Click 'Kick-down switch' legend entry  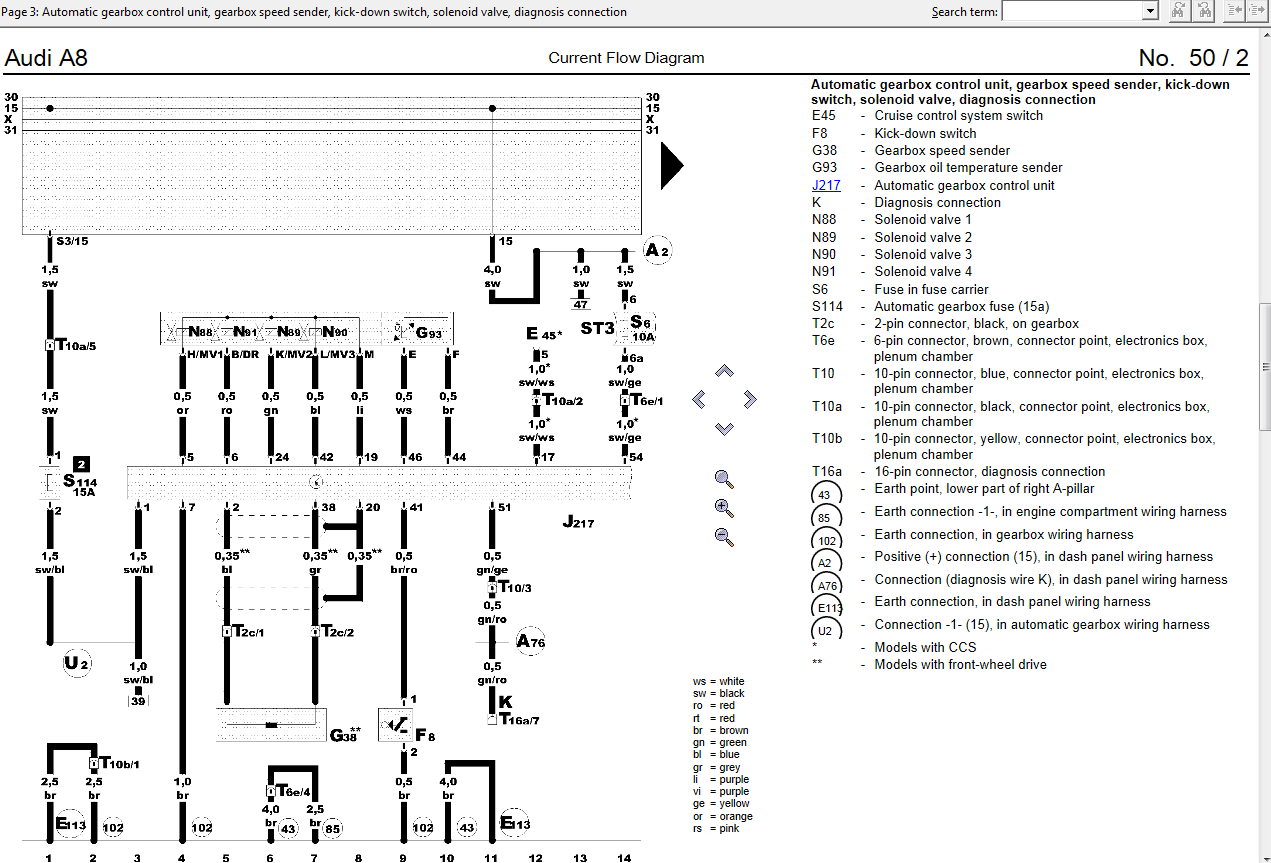(925, 133)
